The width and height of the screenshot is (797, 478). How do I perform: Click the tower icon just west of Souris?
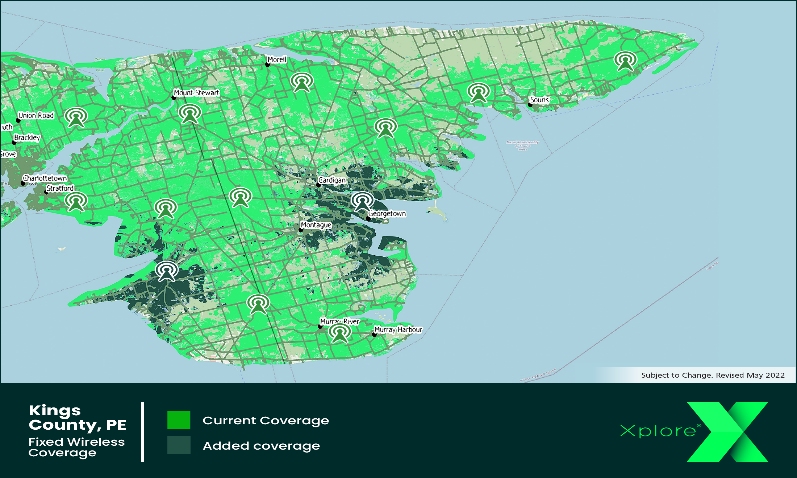pos(478,93)
